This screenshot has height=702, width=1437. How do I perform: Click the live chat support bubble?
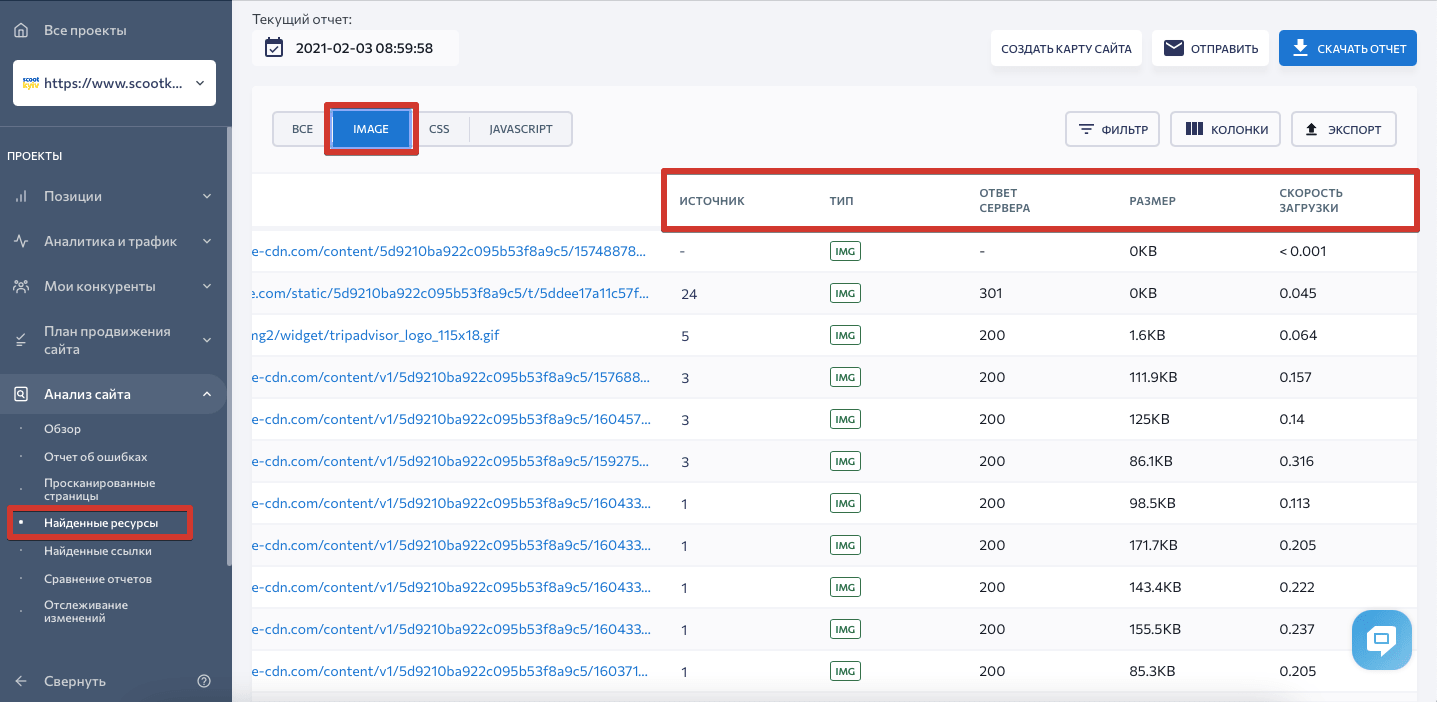(1381, 639)
